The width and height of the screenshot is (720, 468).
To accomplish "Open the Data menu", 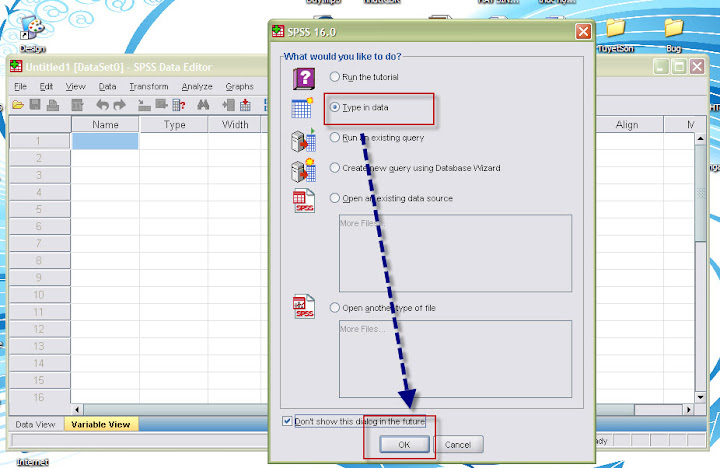I will [107, 86].
